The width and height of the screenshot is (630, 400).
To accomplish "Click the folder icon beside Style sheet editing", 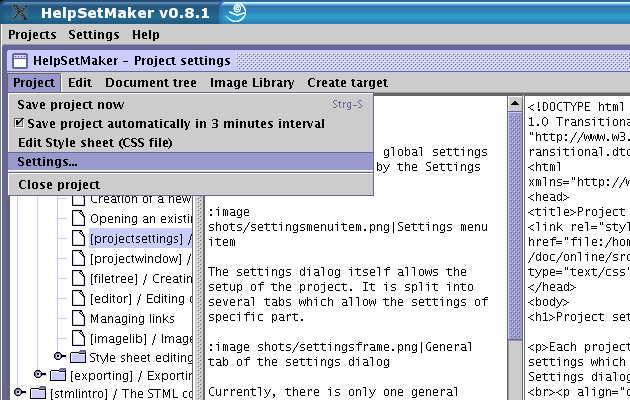I will click(x=78, y=357).
